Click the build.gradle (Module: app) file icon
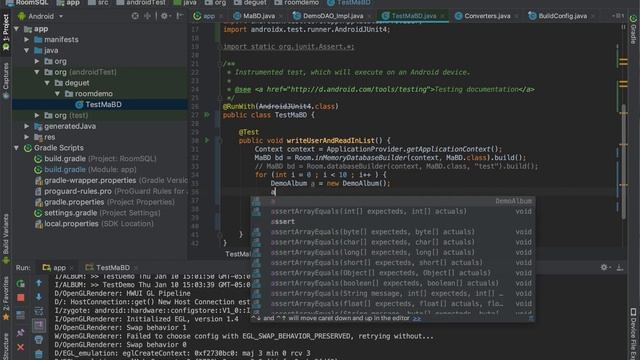 coord(38,169)
